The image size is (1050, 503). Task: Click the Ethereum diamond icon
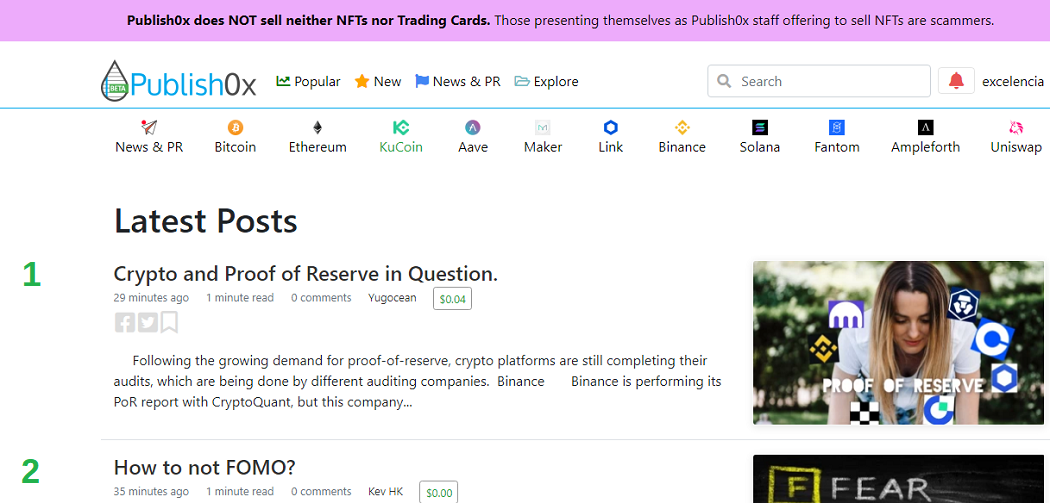click(317, 127)
